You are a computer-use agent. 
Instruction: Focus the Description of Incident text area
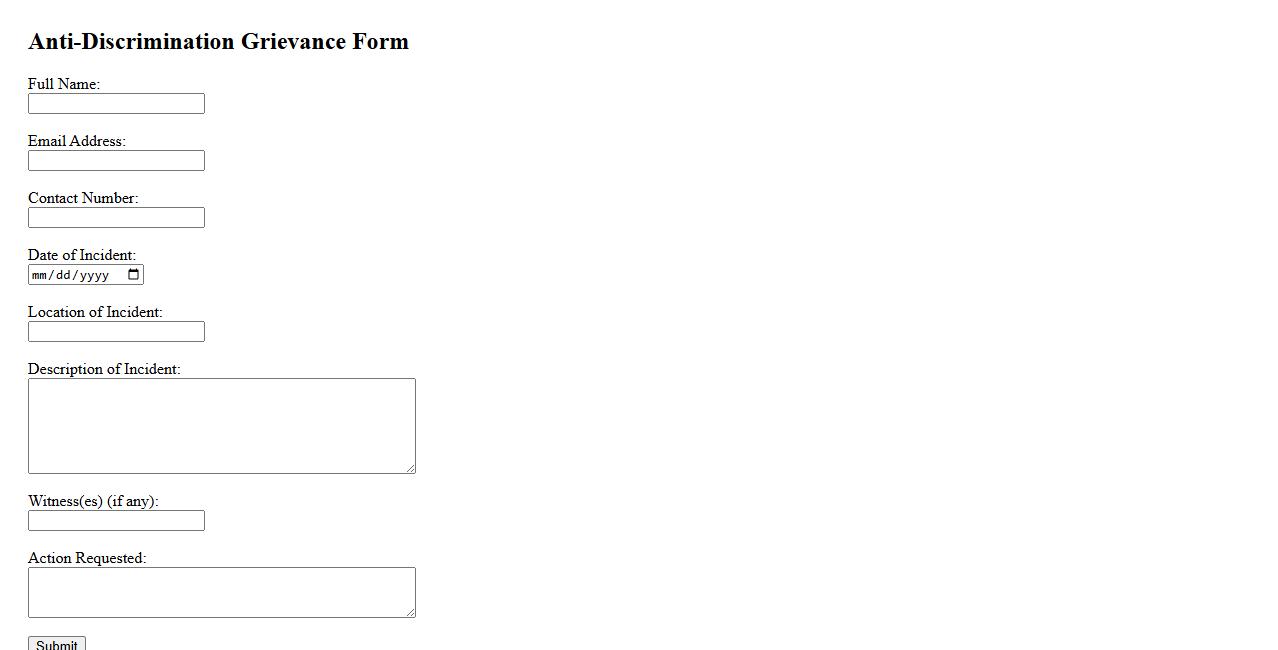[x=221, y=425]
